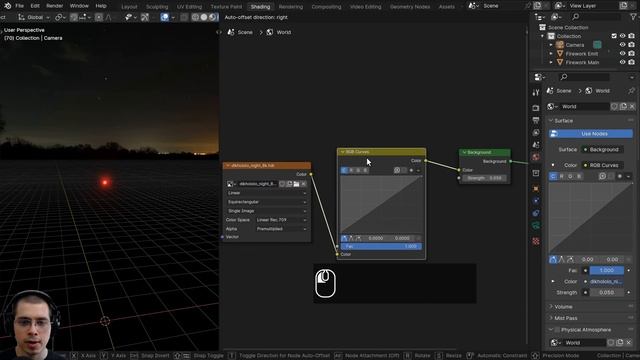640x360 pixels.
Task: Click World in node editor breadcrumb
Action: pos(284,32)
